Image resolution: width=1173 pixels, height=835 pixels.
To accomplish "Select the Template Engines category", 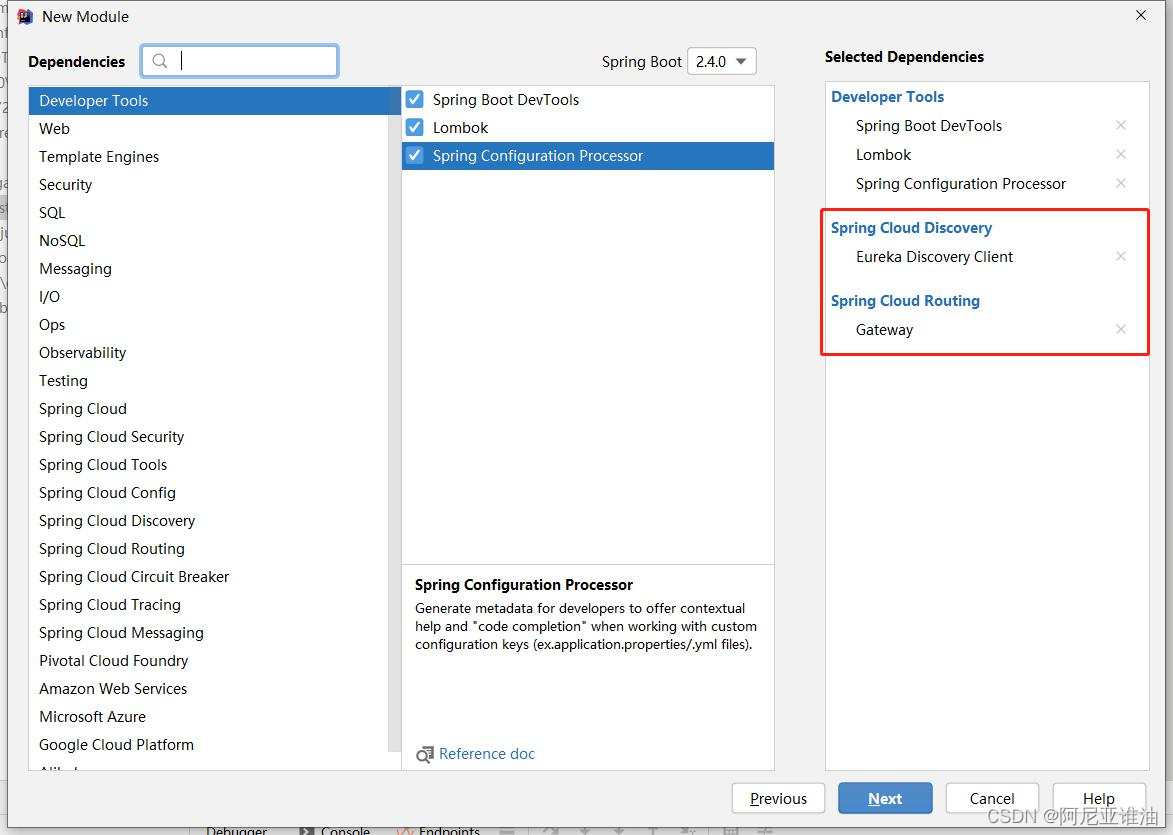I will [209, 156].
